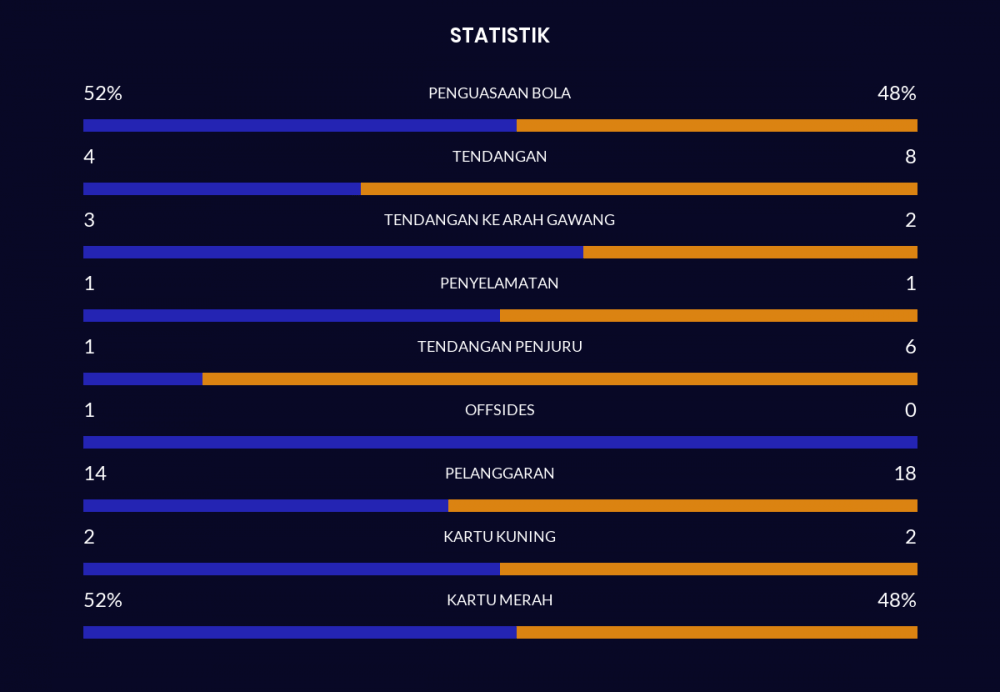Select the OFFSIDES stat label

(x=499, y=410)
